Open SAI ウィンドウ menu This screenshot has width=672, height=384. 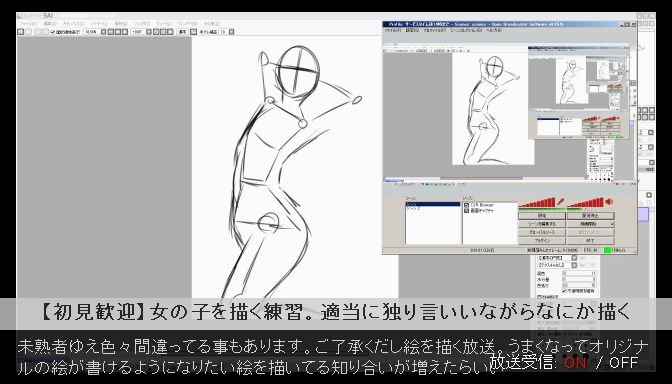(x=187, y=24)
